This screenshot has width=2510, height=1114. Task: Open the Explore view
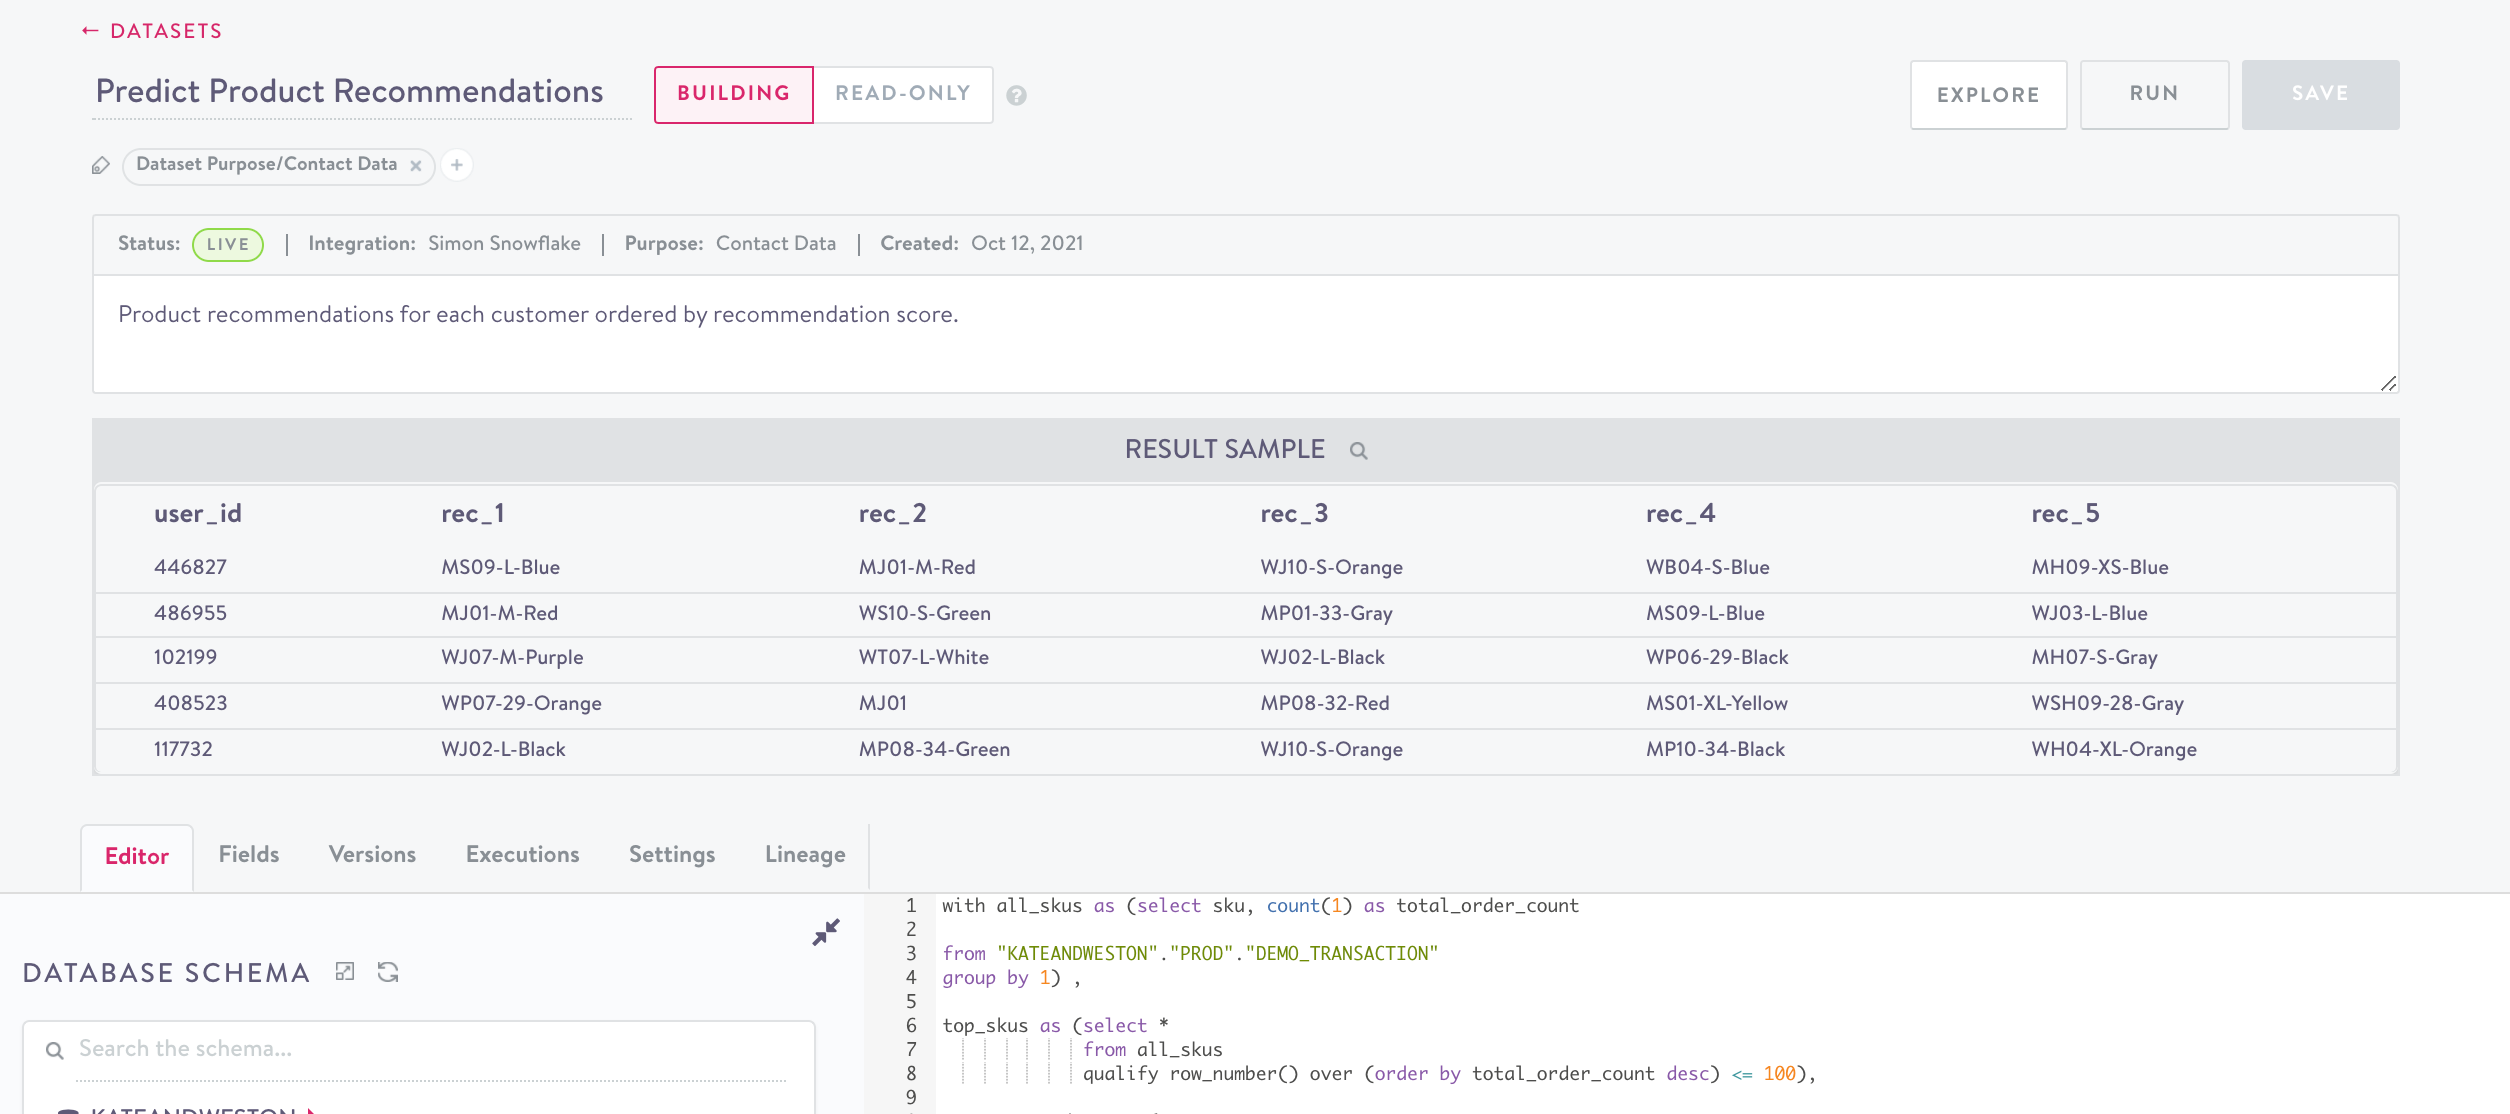click(1988, 95)
